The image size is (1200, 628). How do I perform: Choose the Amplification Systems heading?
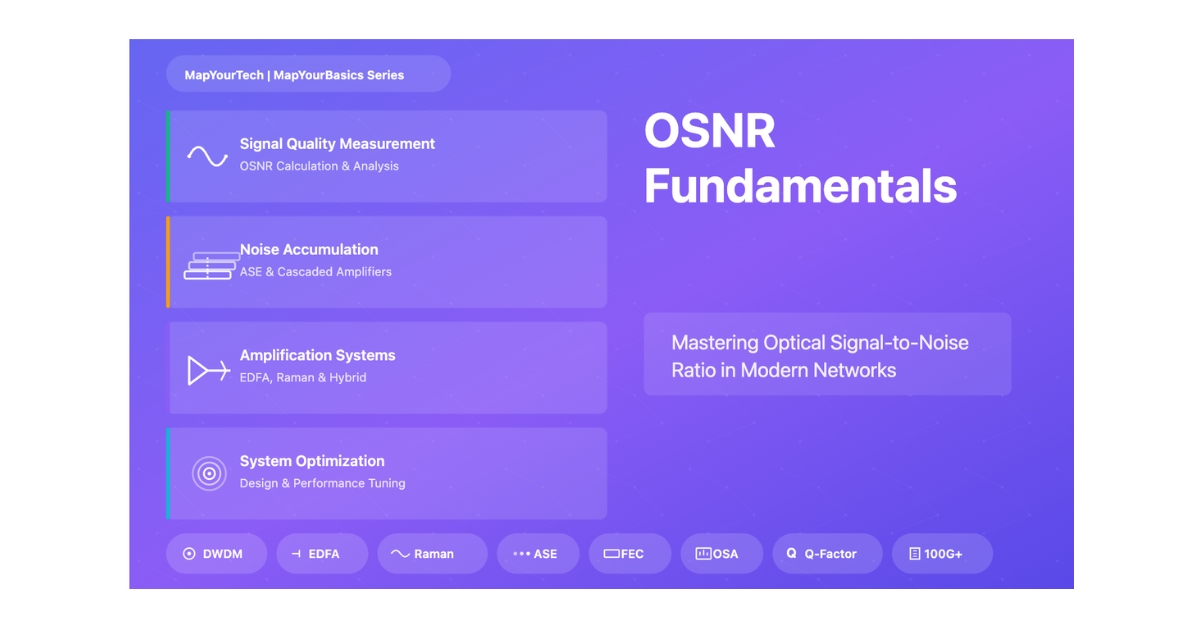(x=317, y=355)
